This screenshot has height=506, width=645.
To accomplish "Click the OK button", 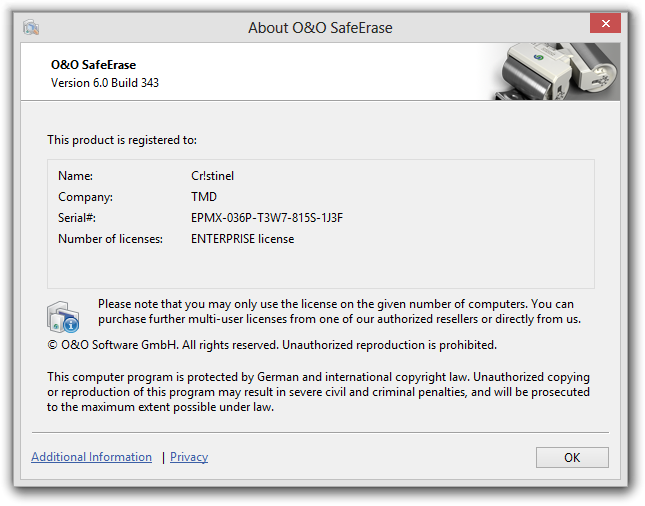I will coord(572,457).
